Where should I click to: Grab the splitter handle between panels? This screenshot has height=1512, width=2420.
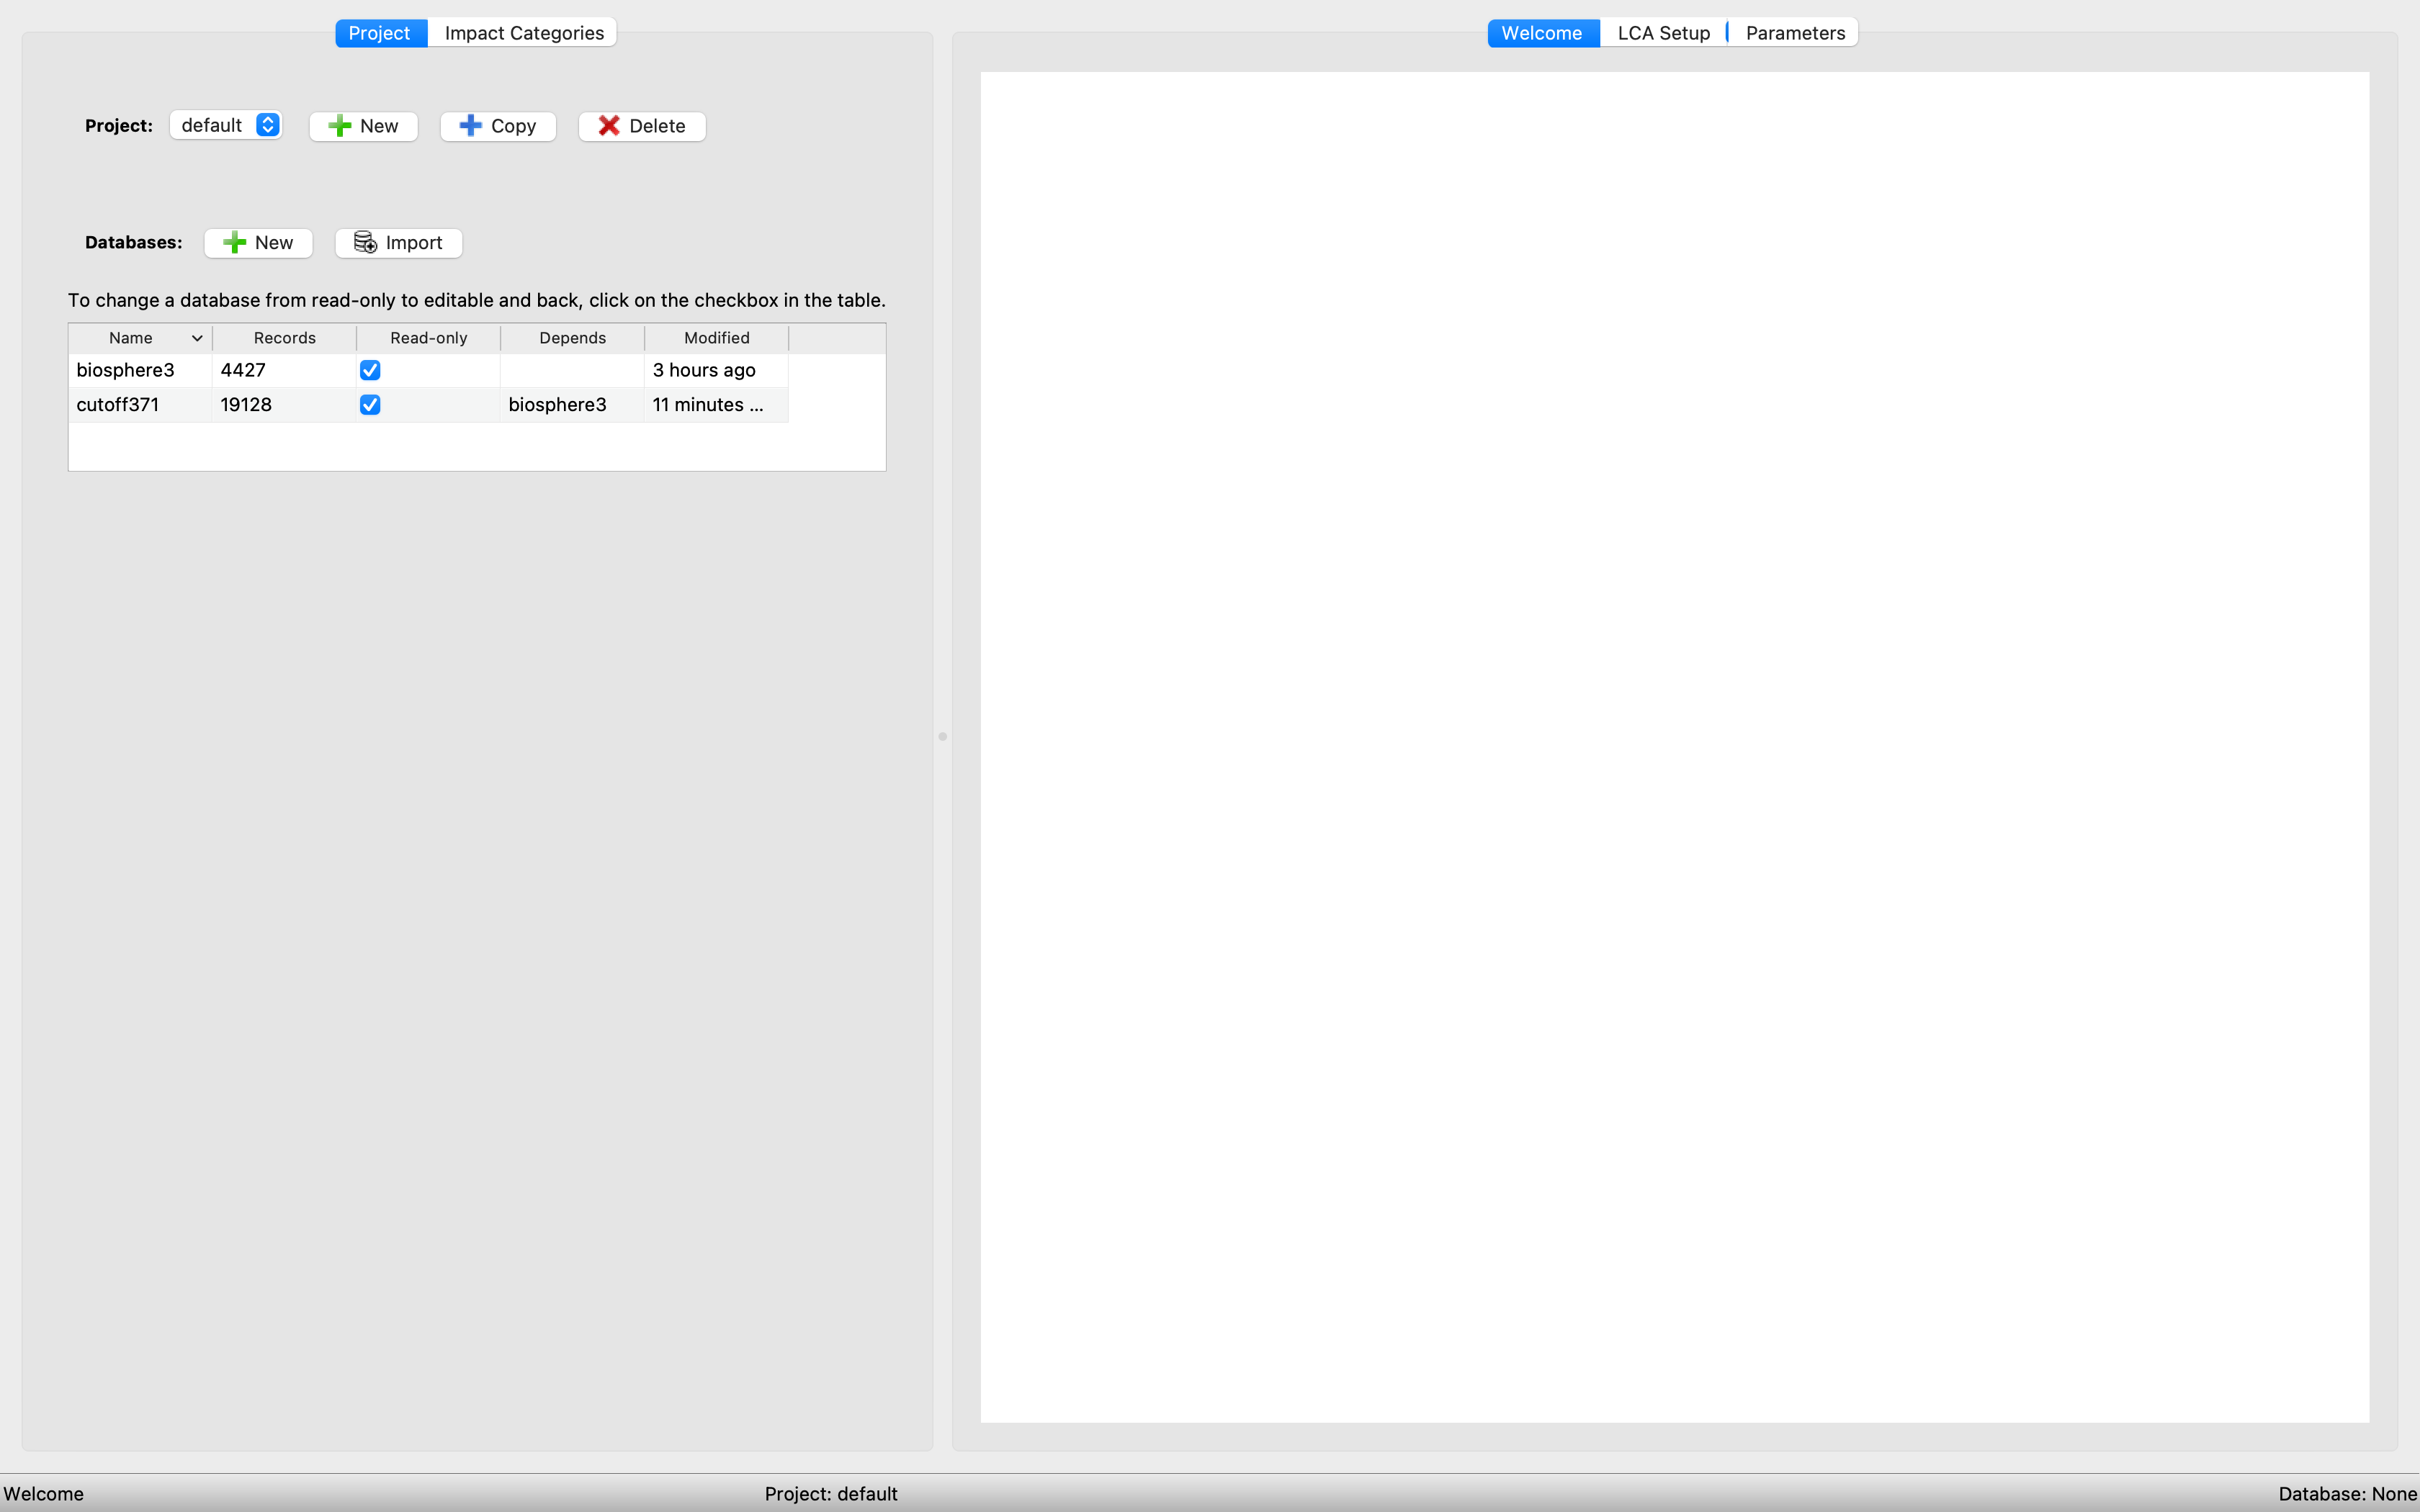tap(942, 737)
